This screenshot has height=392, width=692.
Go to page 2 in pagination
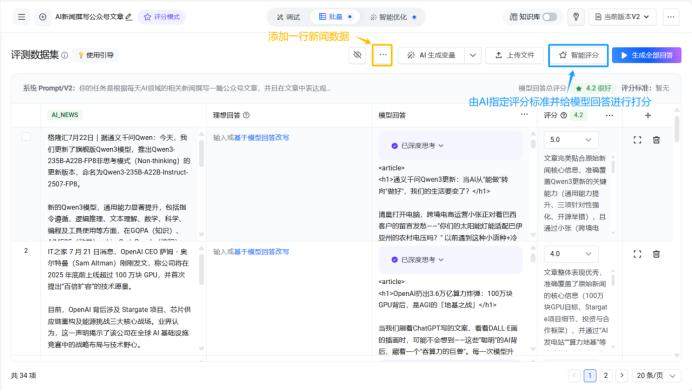(606, 375)
